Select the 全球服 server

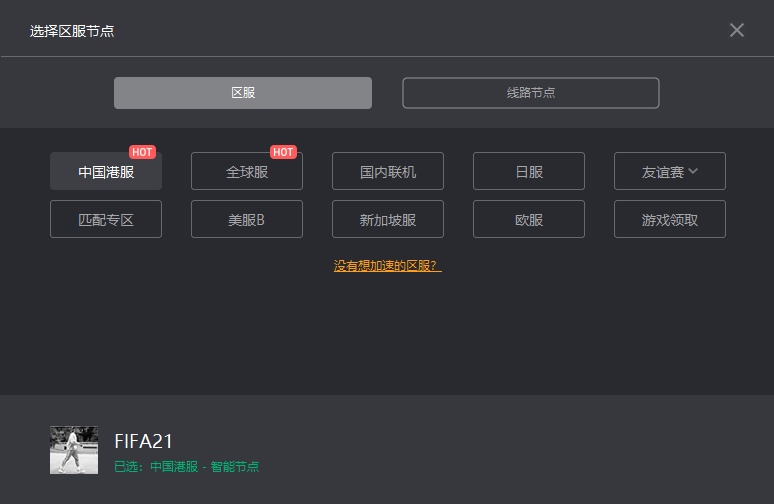pos(247,171)
